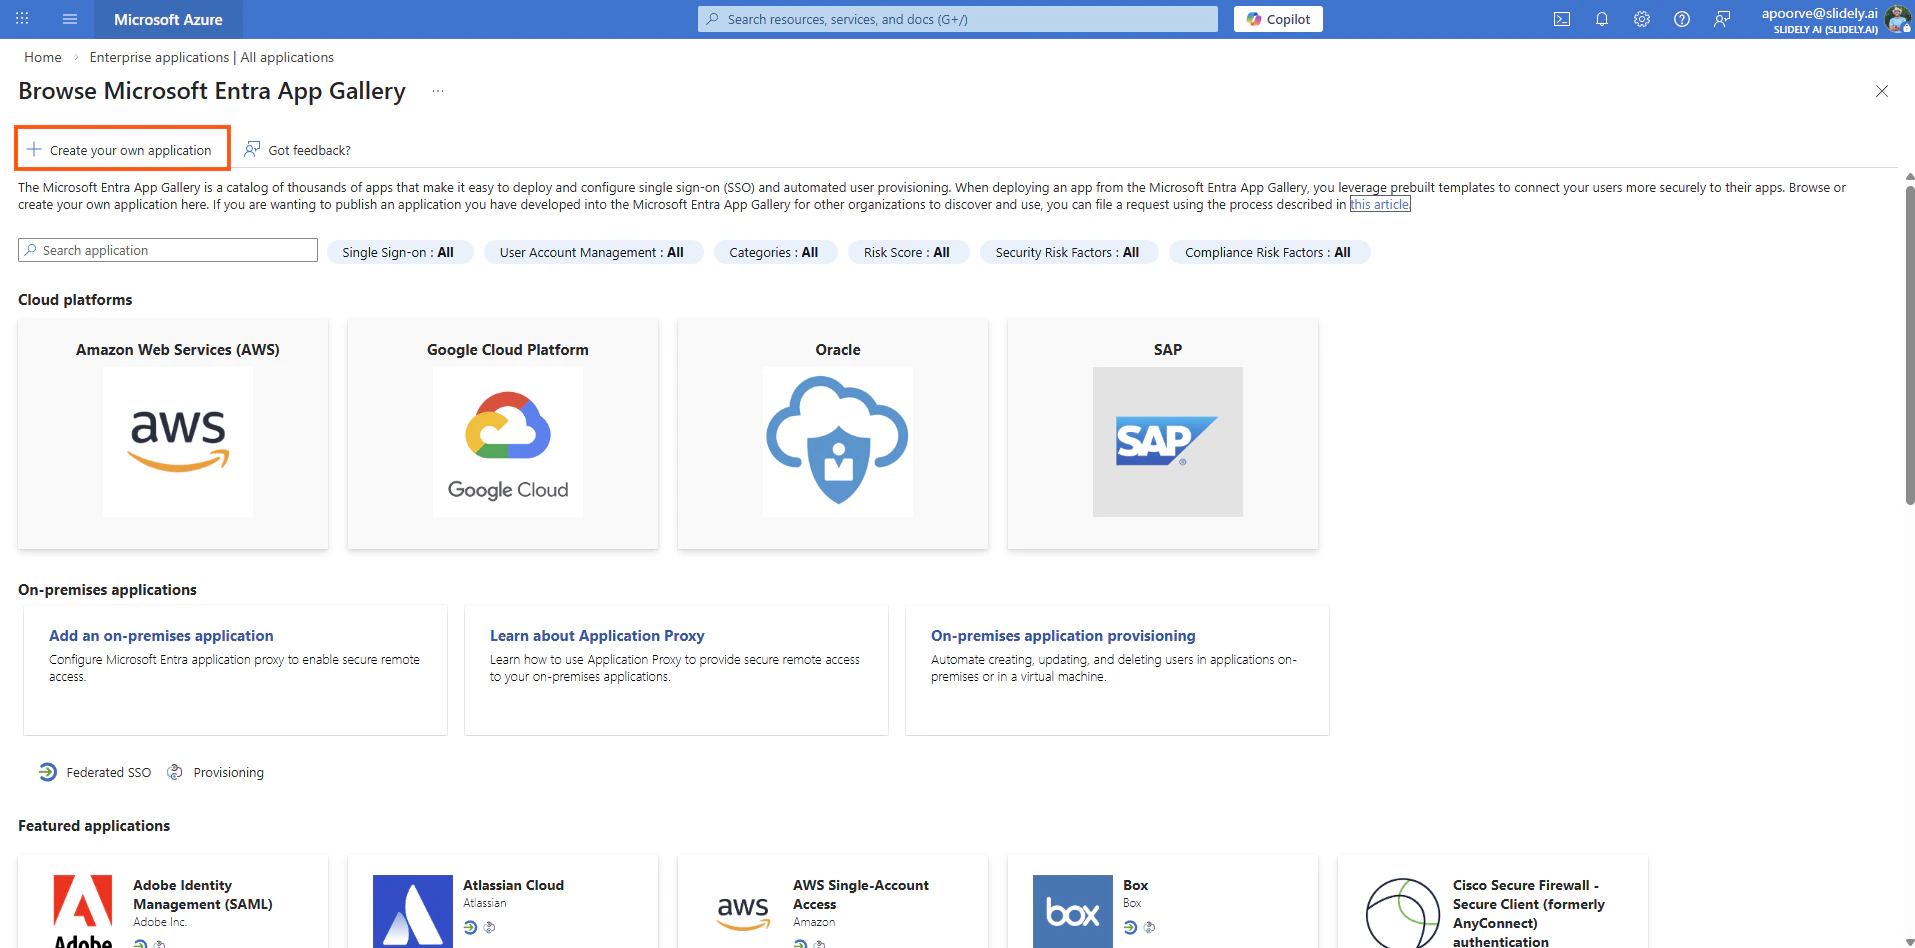Open Categories filter
This screenshot has height=948, width=1915.
coord(775,252)
